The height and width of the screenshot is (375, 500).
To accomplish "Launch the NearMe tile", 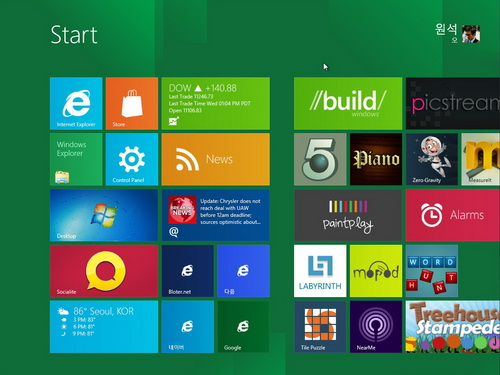I will (376, 327).
